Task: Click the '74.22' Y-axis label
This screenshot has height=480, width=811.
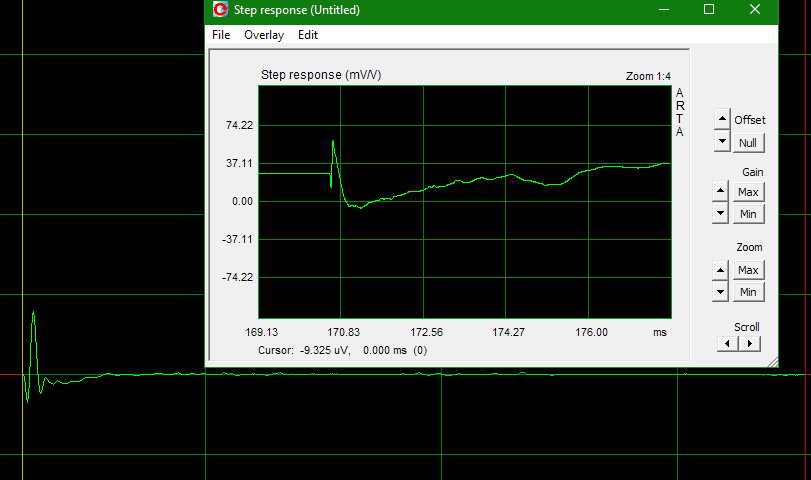Action: click(239, 125)
